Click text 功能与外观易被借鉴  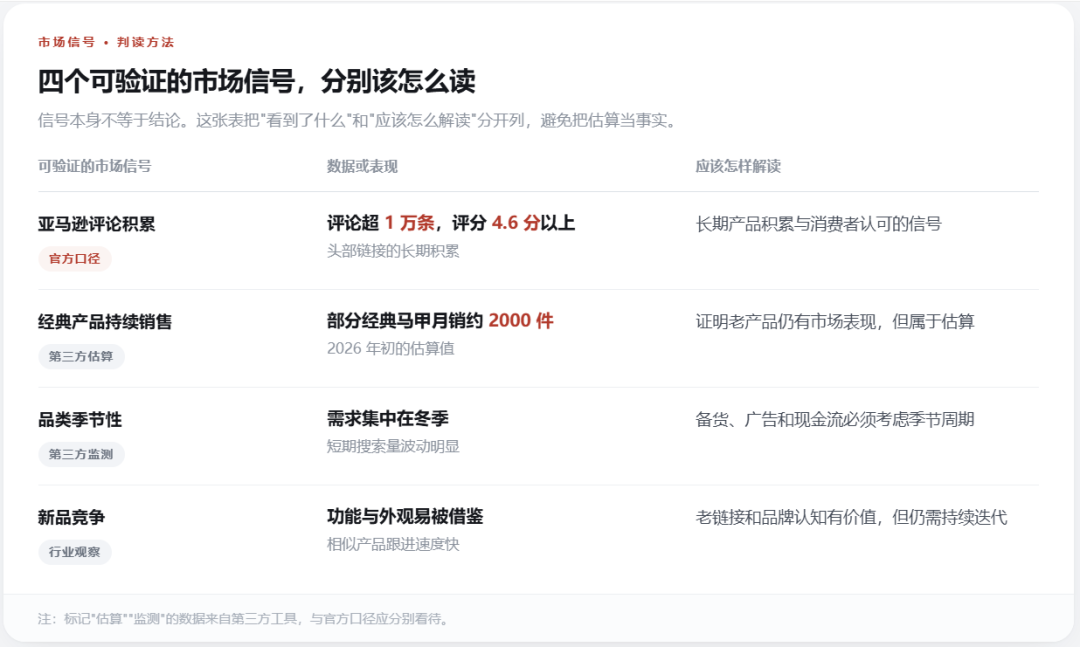[x=405, y=516]
